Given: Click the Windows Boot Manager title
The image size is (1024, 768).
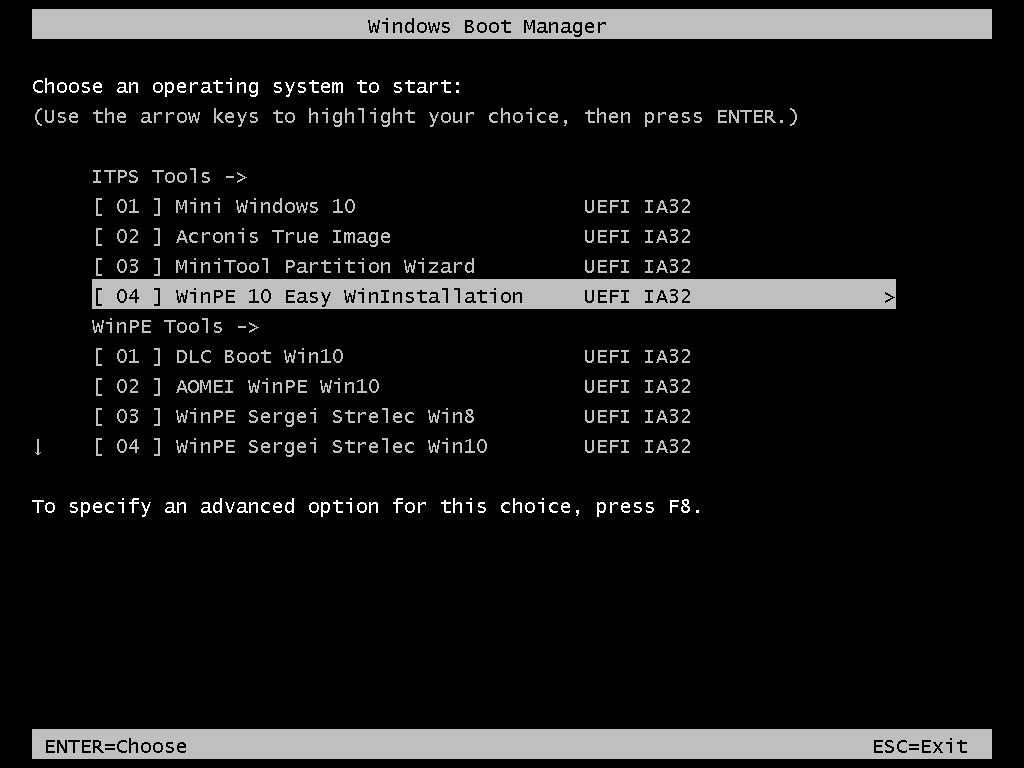Looking at the screenshot, I should tap(487, 26).
